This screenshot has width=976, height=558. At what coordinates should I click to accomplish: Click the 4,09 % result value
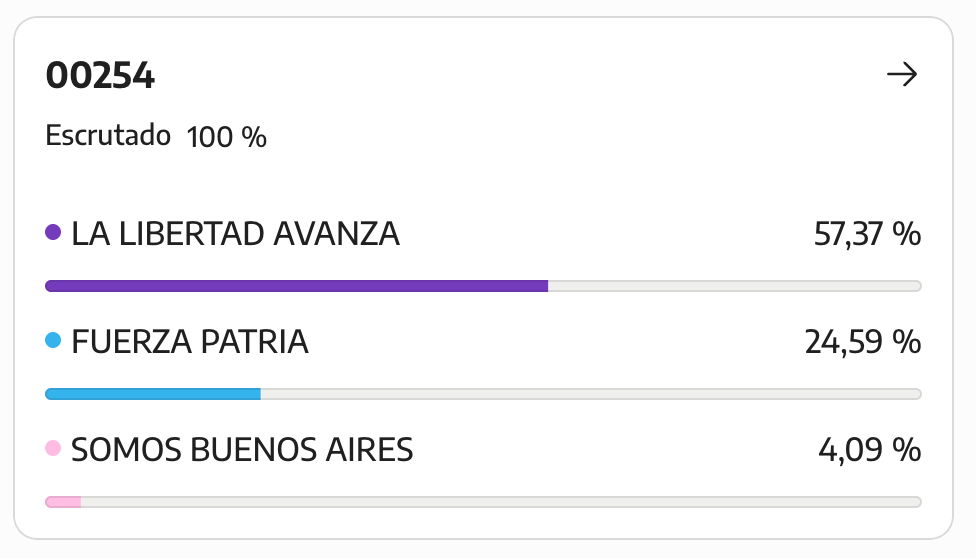[870, 450]
